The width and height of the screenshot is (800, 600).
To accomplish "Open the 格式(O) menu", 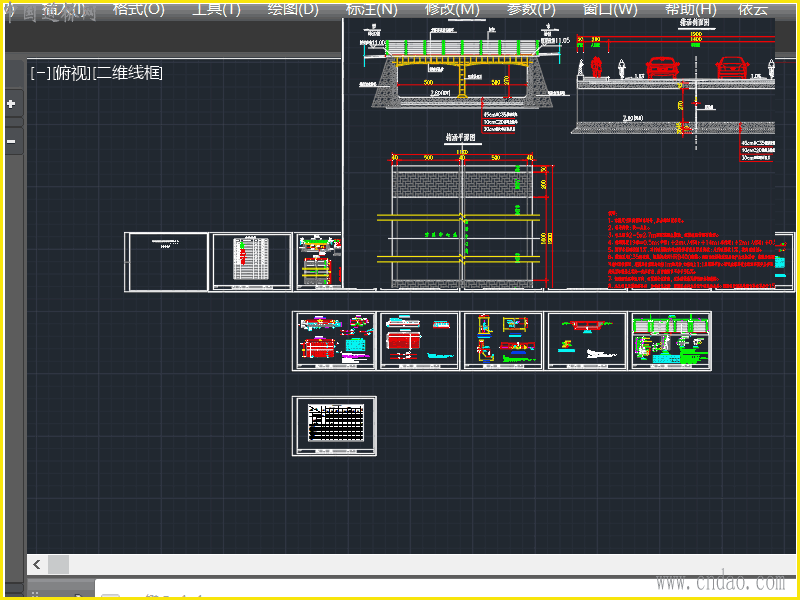I will [138, 9].
